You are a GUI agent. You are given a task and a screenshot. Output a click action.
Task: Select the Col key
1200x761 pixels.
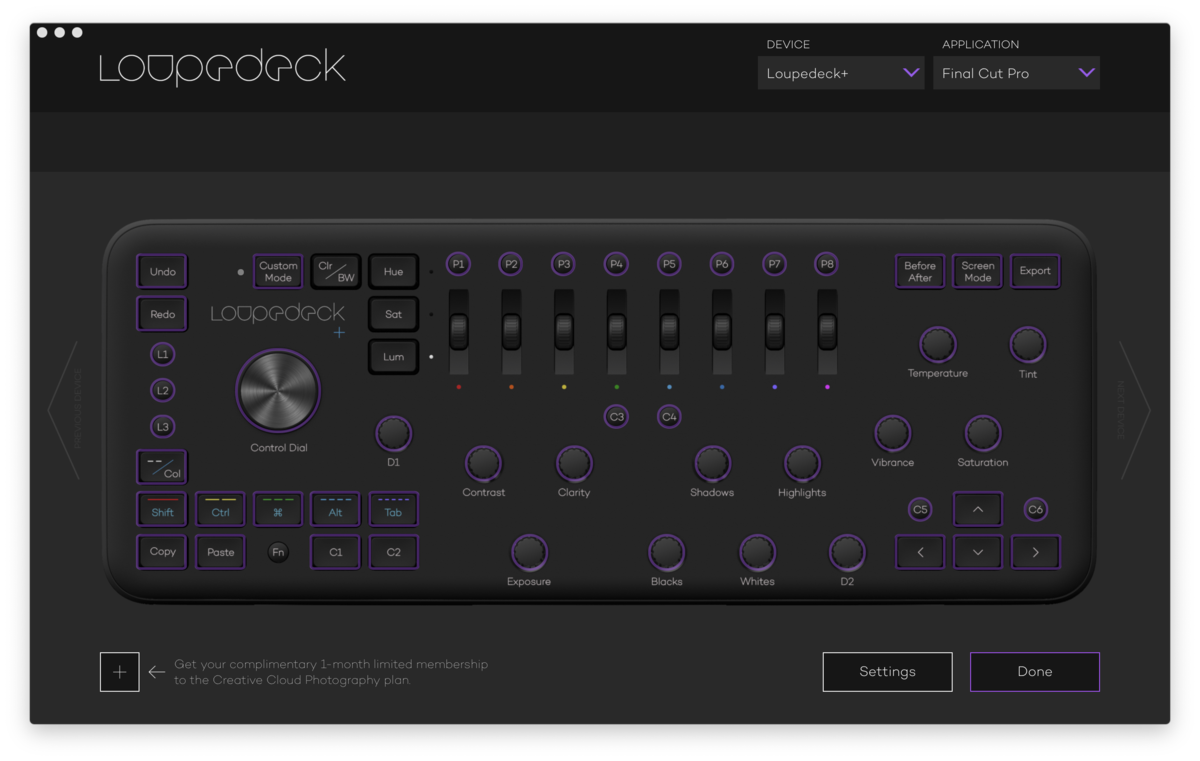pos(162,467)
